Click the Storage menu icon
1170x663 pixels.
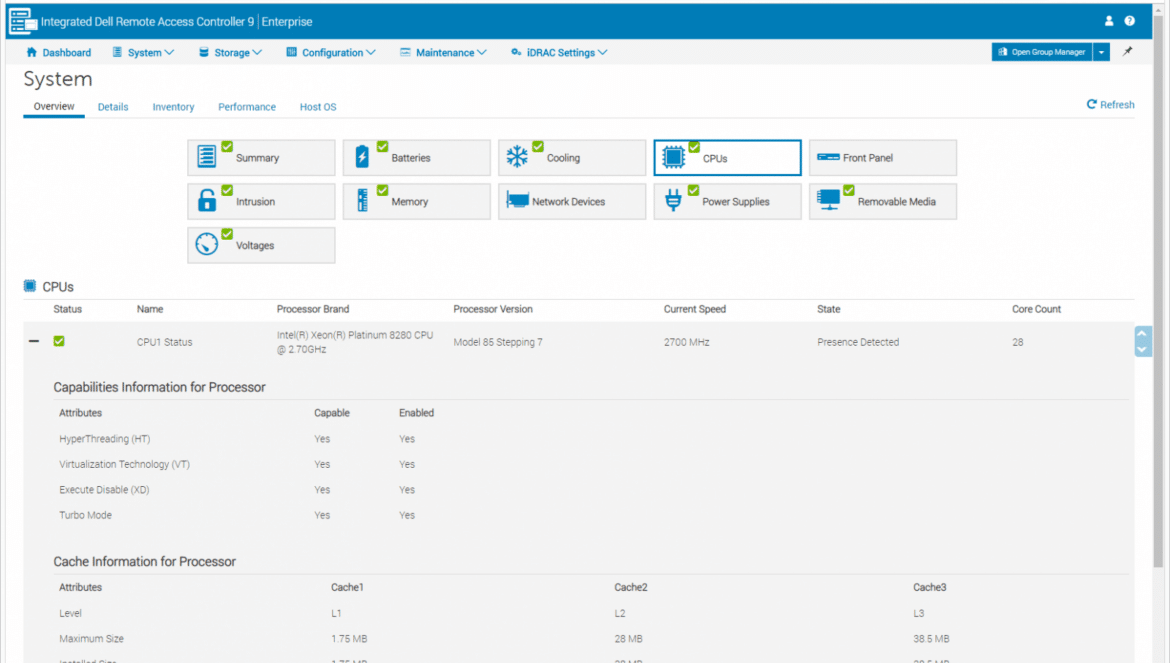(x=204, y=52)
